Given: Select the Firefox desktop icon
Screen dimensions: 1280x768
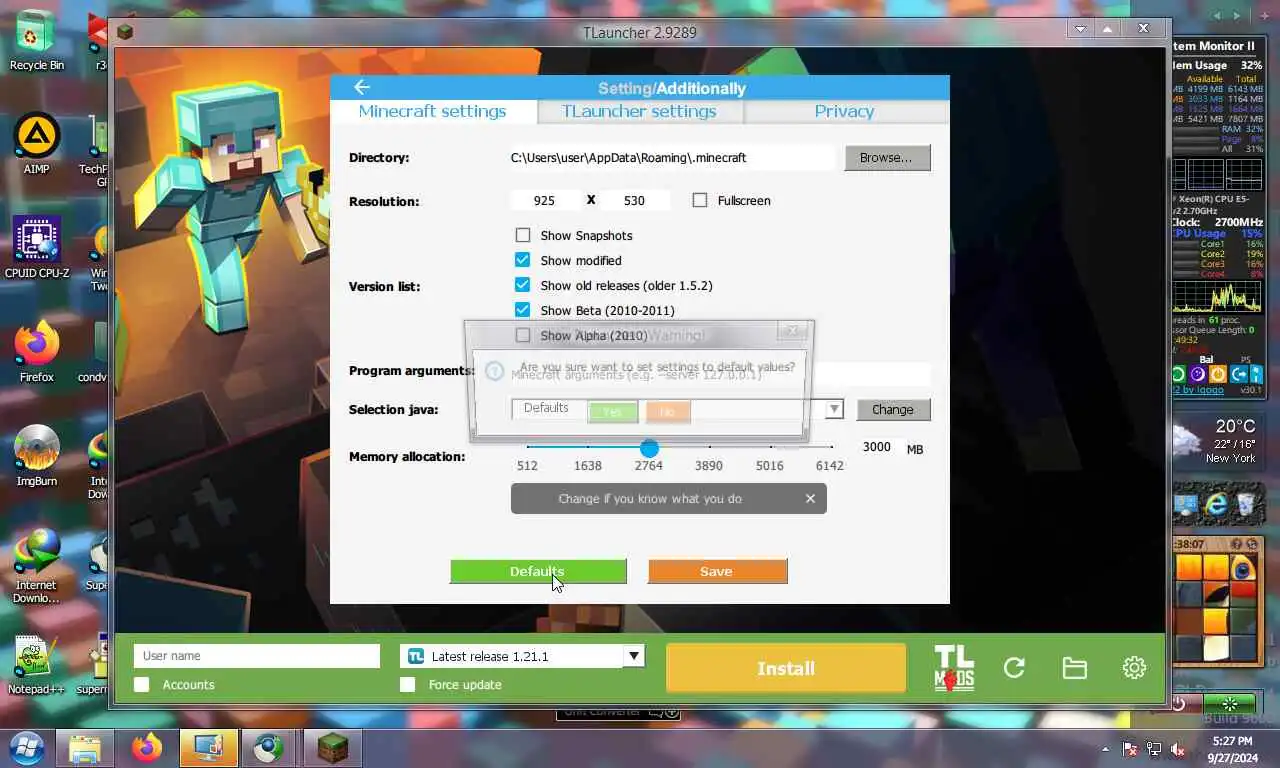Looking at the screenshot, I should pos(36,351).
